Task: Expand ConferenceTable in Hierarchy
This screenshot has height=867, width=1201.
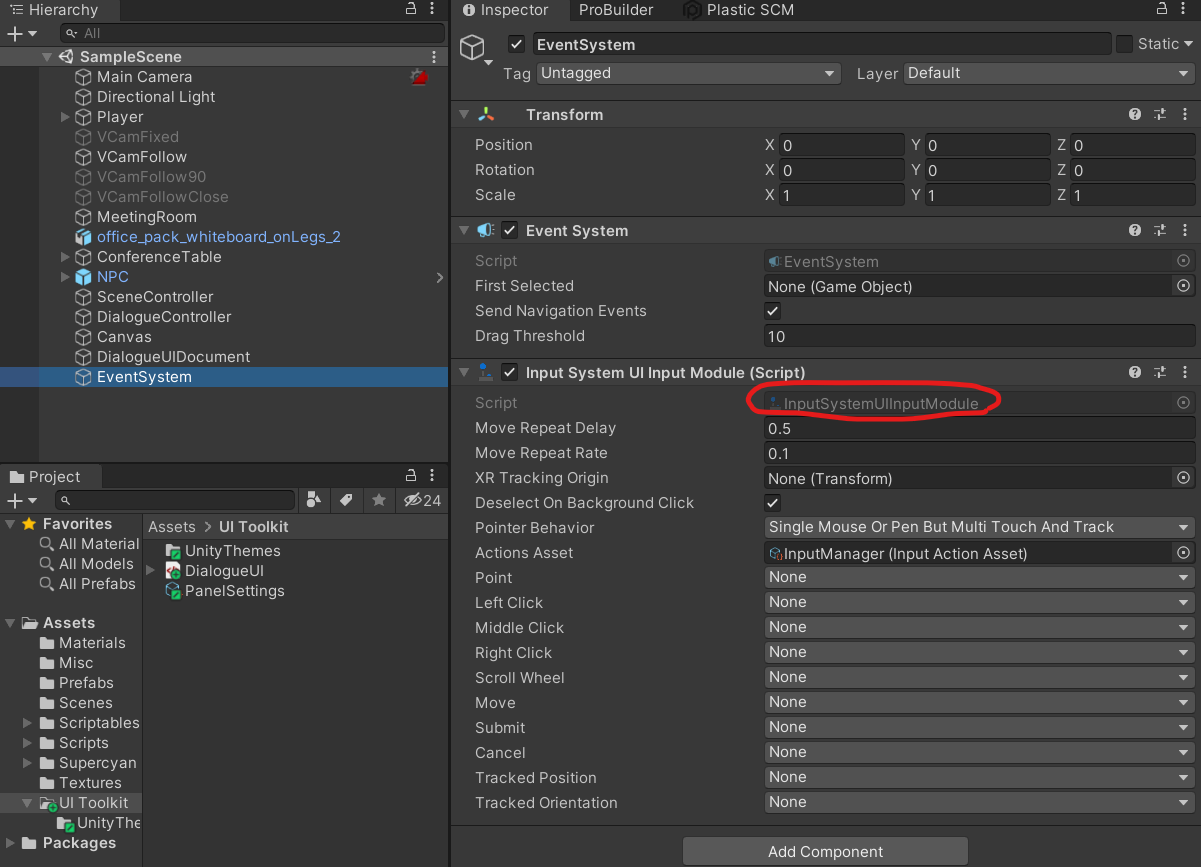Action: pos(66,257)
